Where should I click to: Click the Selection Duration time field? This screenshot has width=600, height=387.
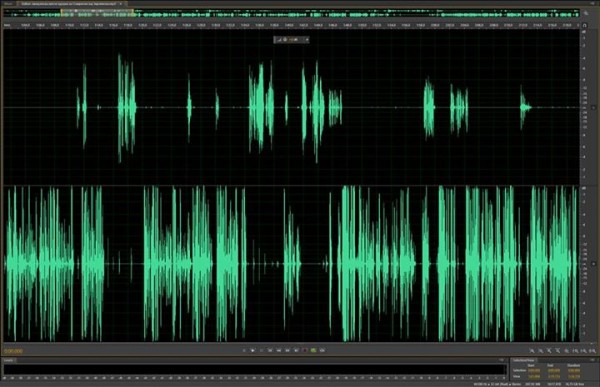(x=574, y=371)
